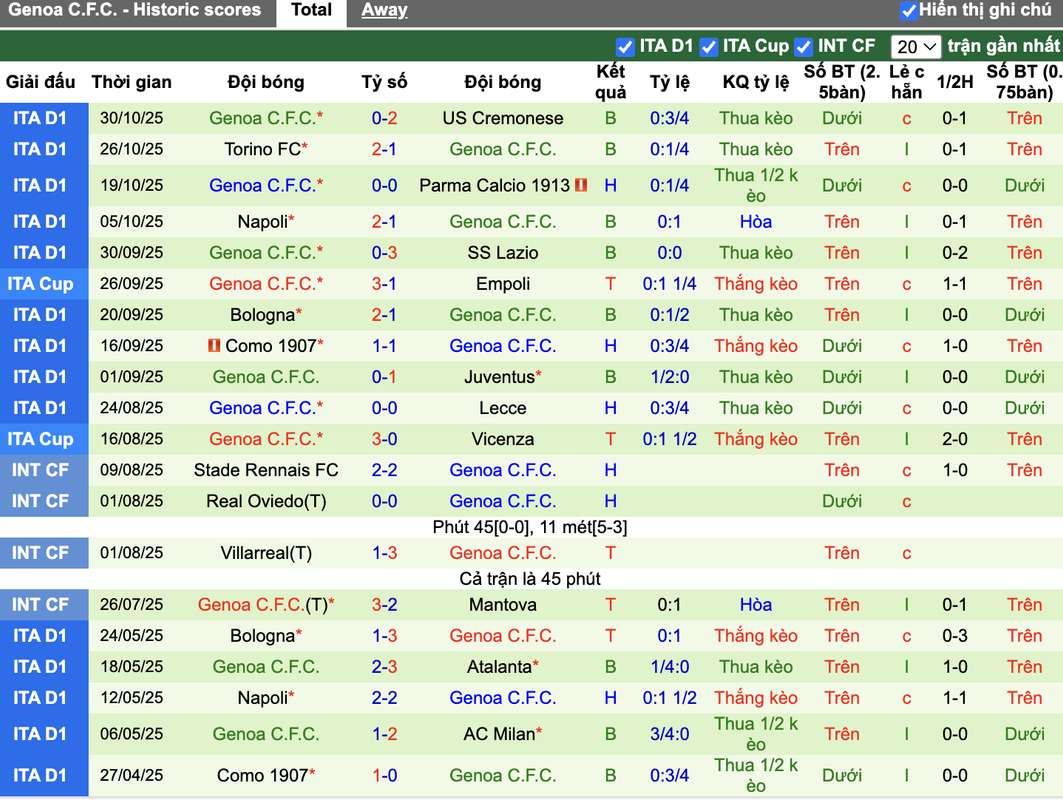Click the odds 3/4:0 in AC Milan row

[669, 734]
